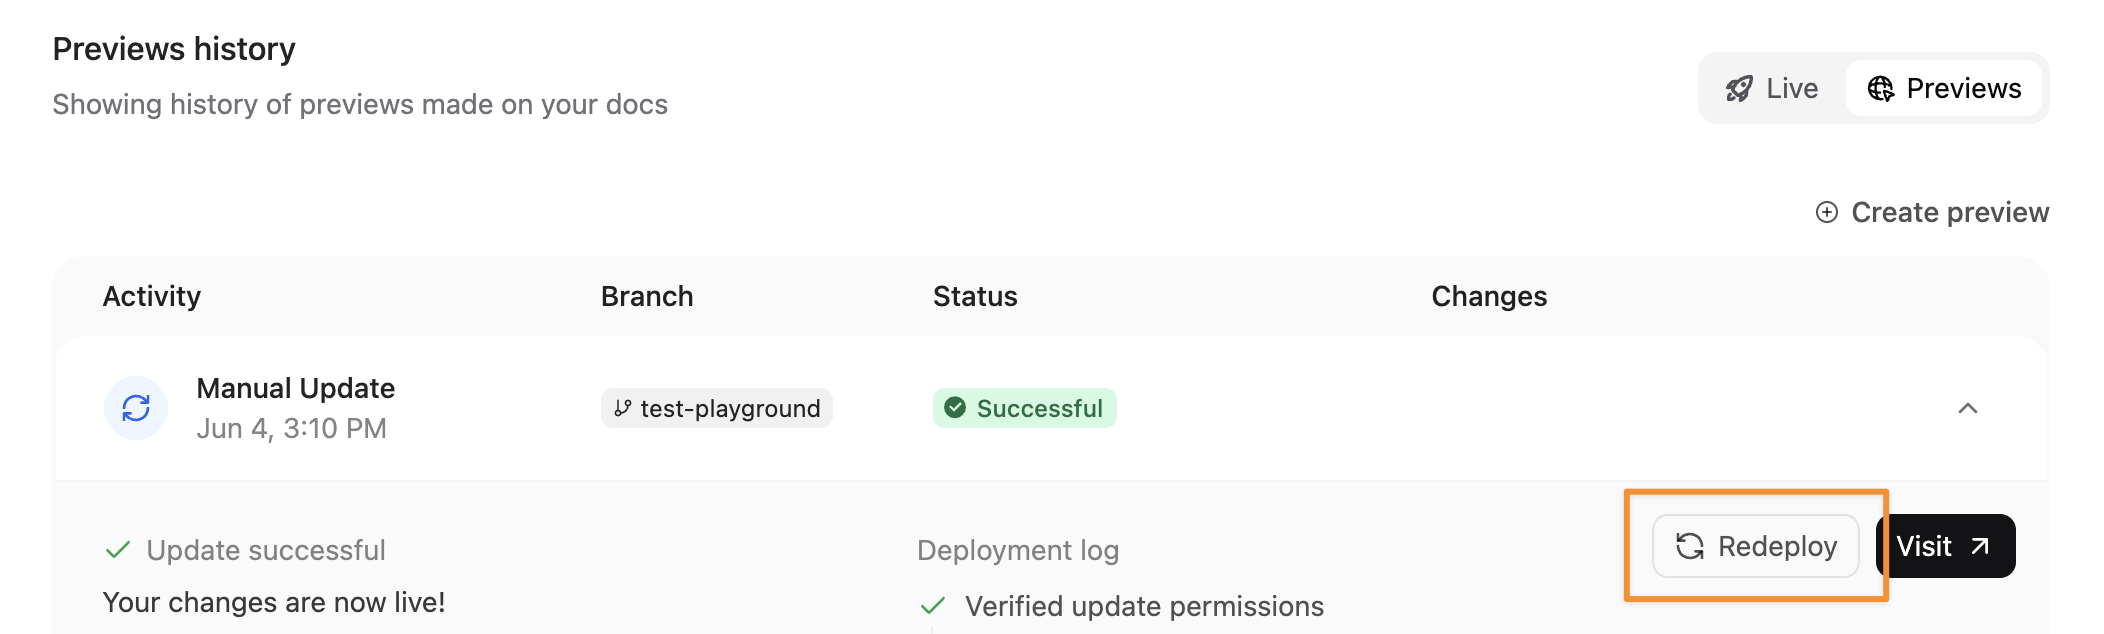Open the preview with Visit button
The height and width of the screenshot is (634, 2104).
1946,546
